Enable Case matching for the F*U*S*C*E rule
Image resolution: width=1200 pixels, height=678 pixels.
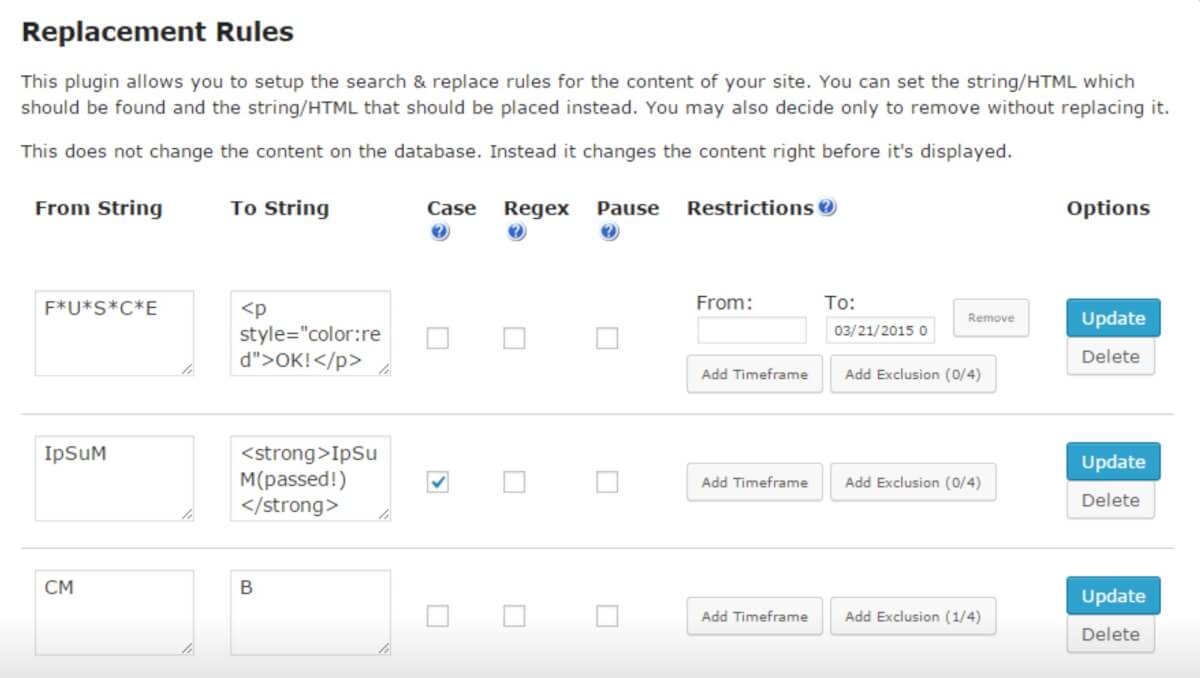438,338
